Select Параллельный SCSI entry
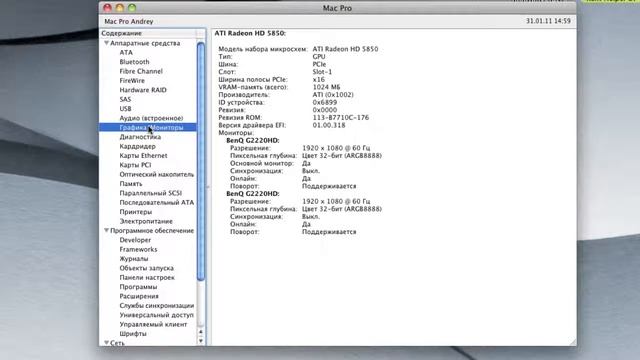Viewport: 640px width, 360px height. tap(151, 193)
